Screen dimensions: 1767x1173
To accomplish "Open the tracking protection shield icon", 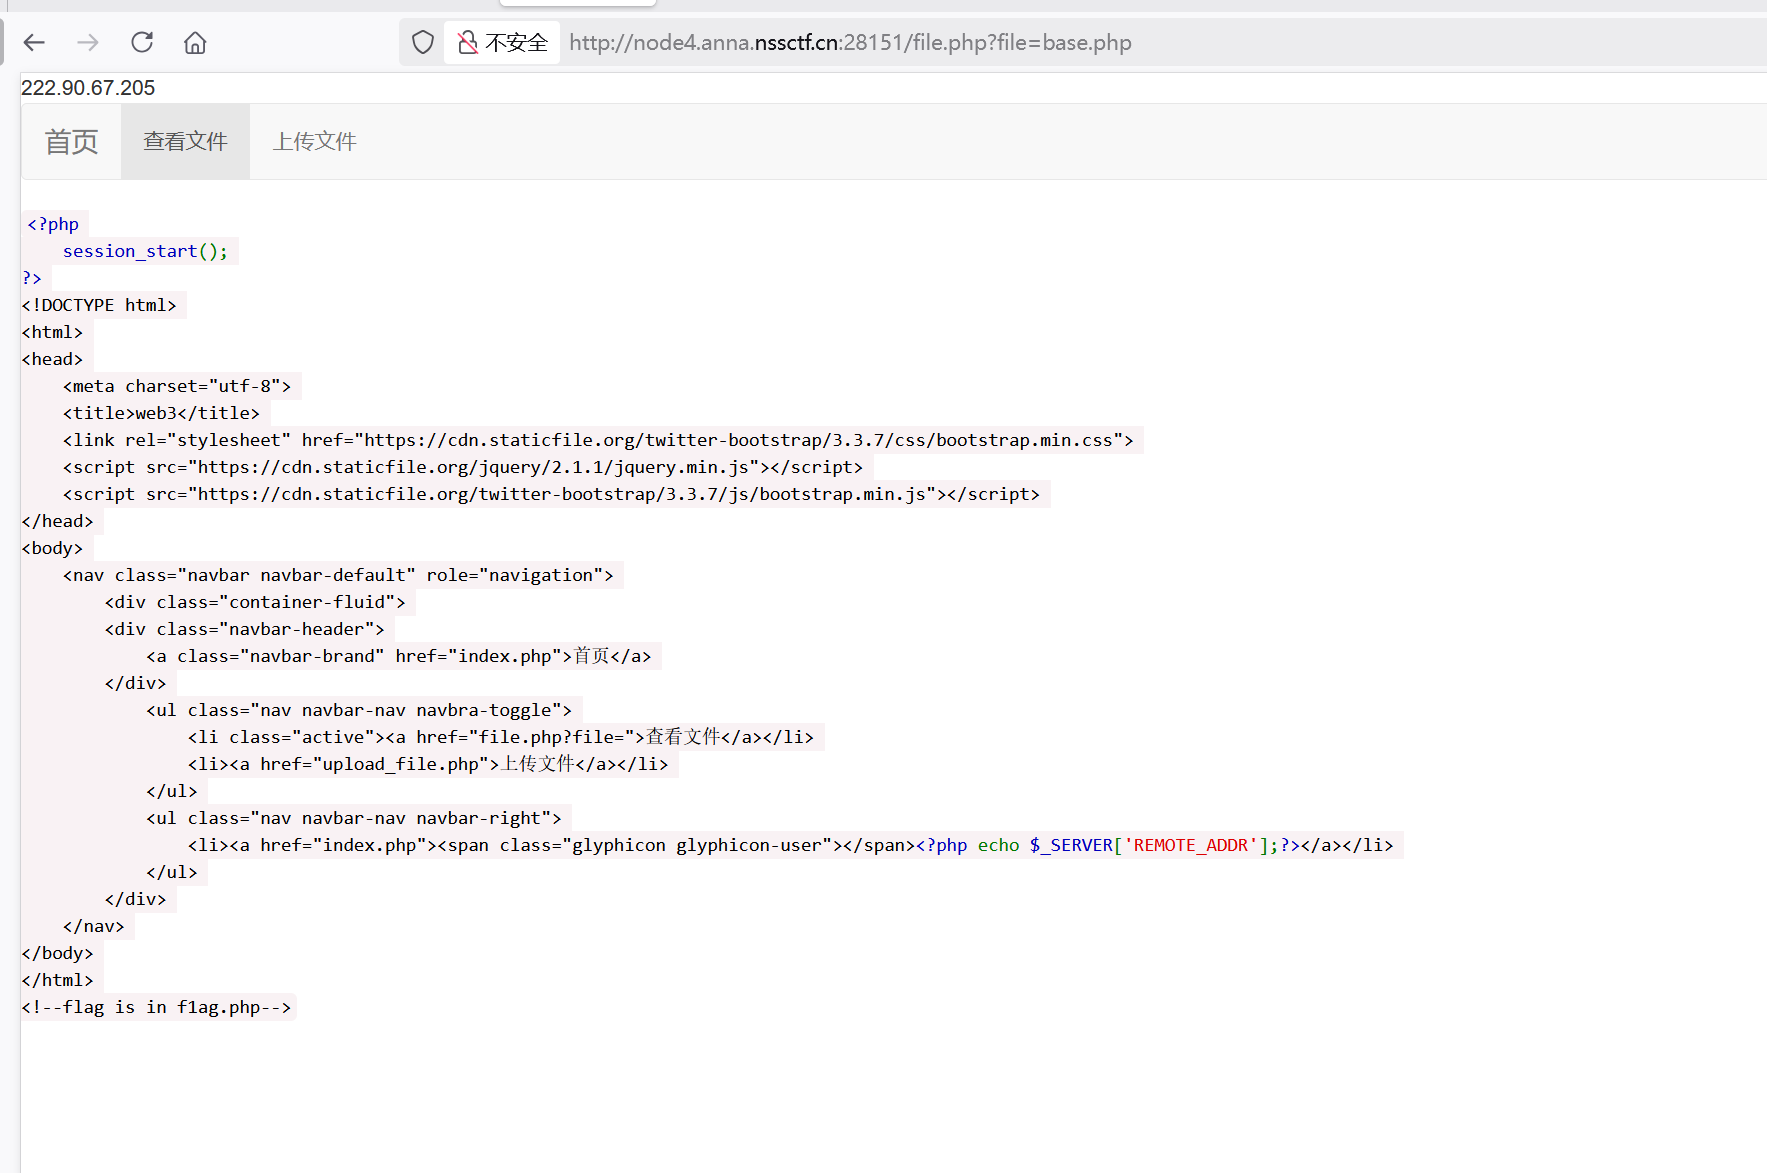I will coord(423,42).
